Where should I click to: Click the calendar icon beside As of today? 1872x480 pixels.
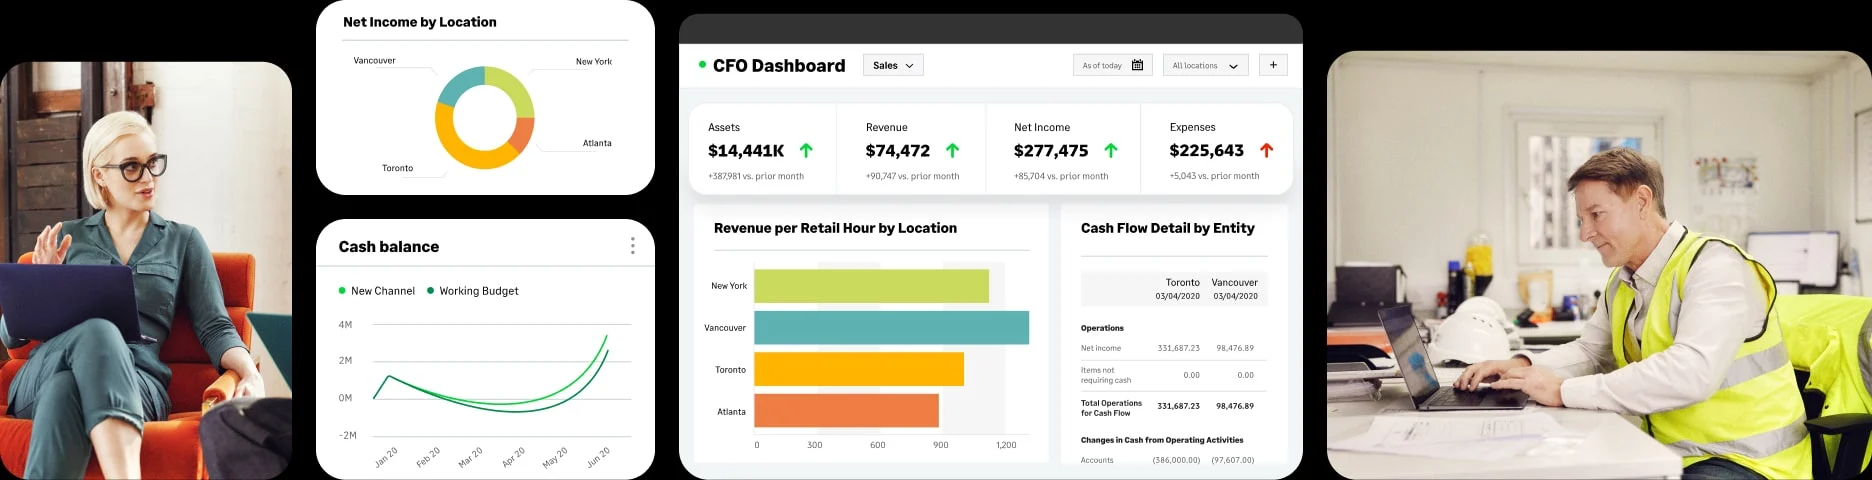pyautogui.click(x=1137, y=65)
